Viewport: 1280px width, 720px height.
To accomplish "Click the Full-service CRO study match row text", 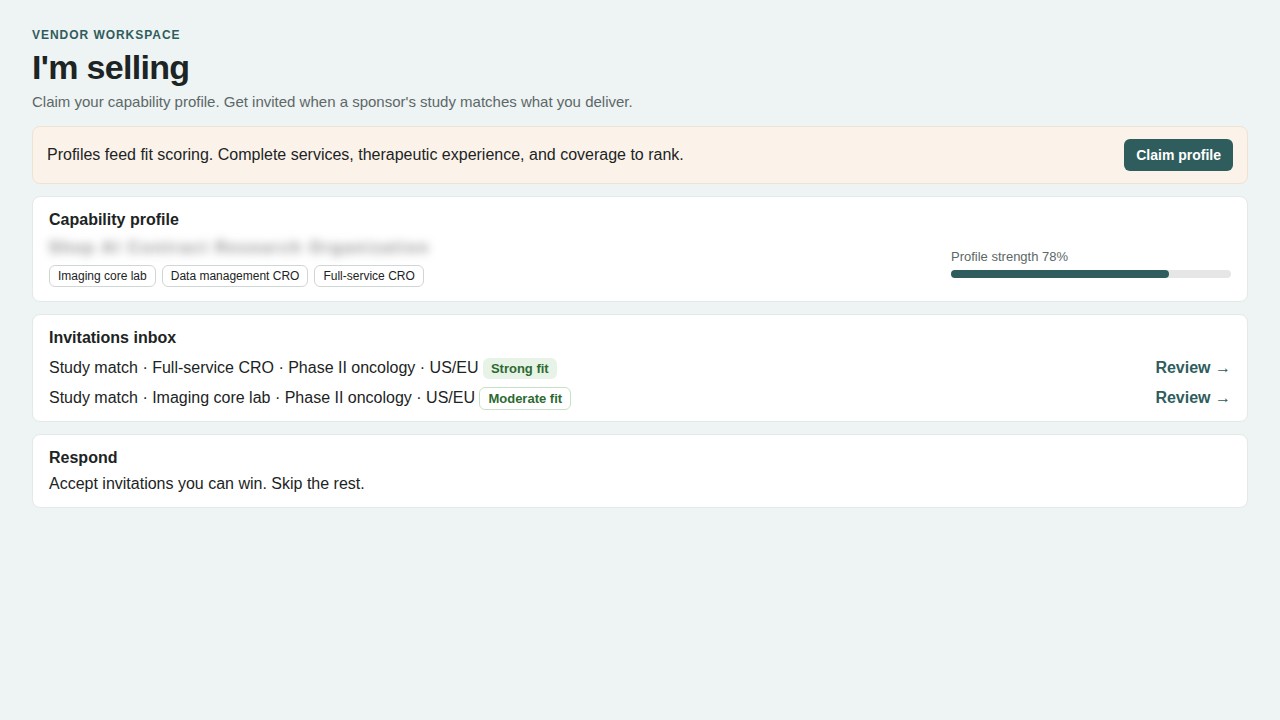I will [x=264, y=368].
